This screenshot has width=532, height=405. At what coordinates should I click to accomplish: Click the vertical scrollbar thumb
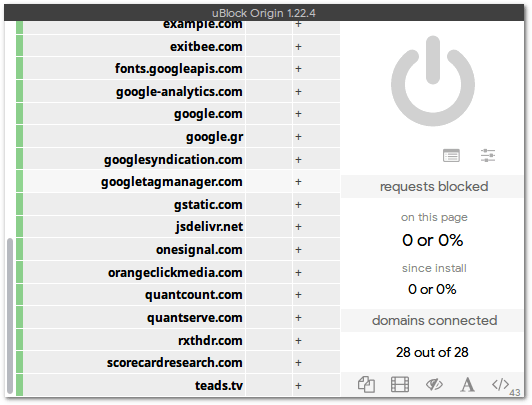[x=10, y=316]
